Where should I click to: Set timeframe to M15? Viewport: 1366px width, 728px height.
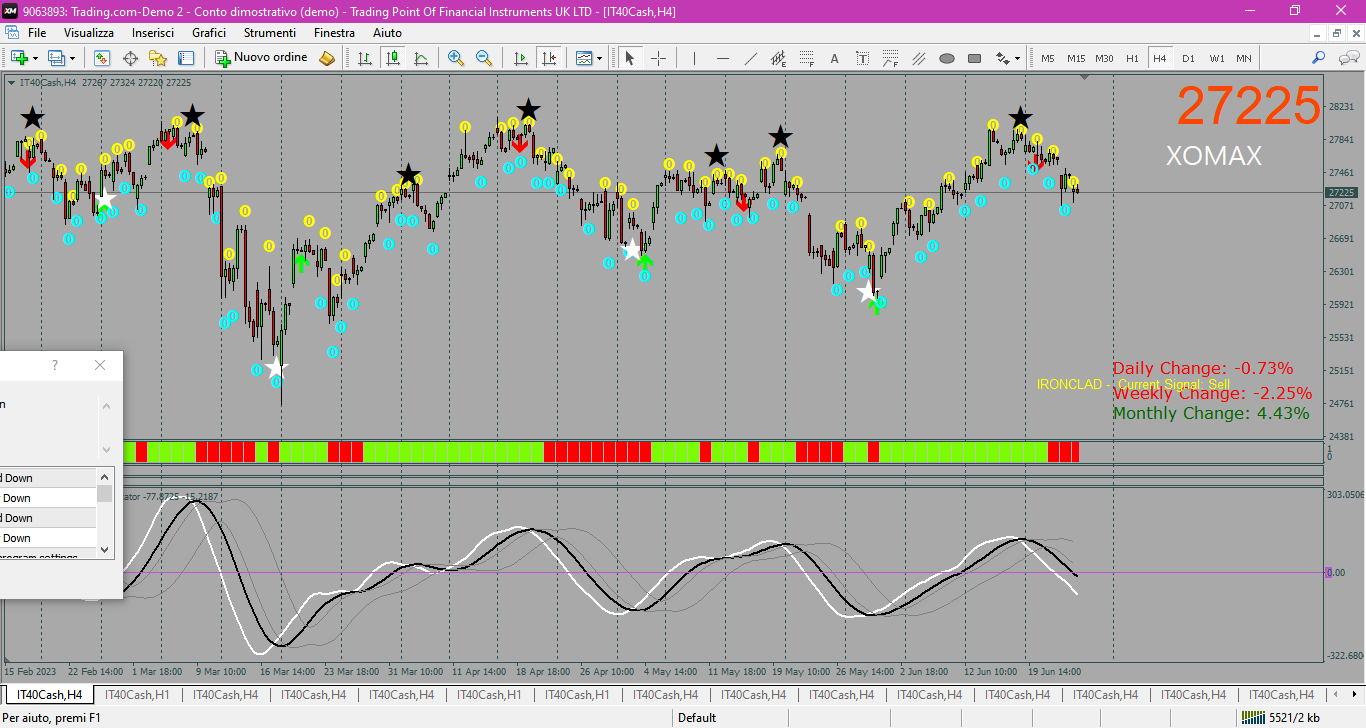tap(1076, 58)
